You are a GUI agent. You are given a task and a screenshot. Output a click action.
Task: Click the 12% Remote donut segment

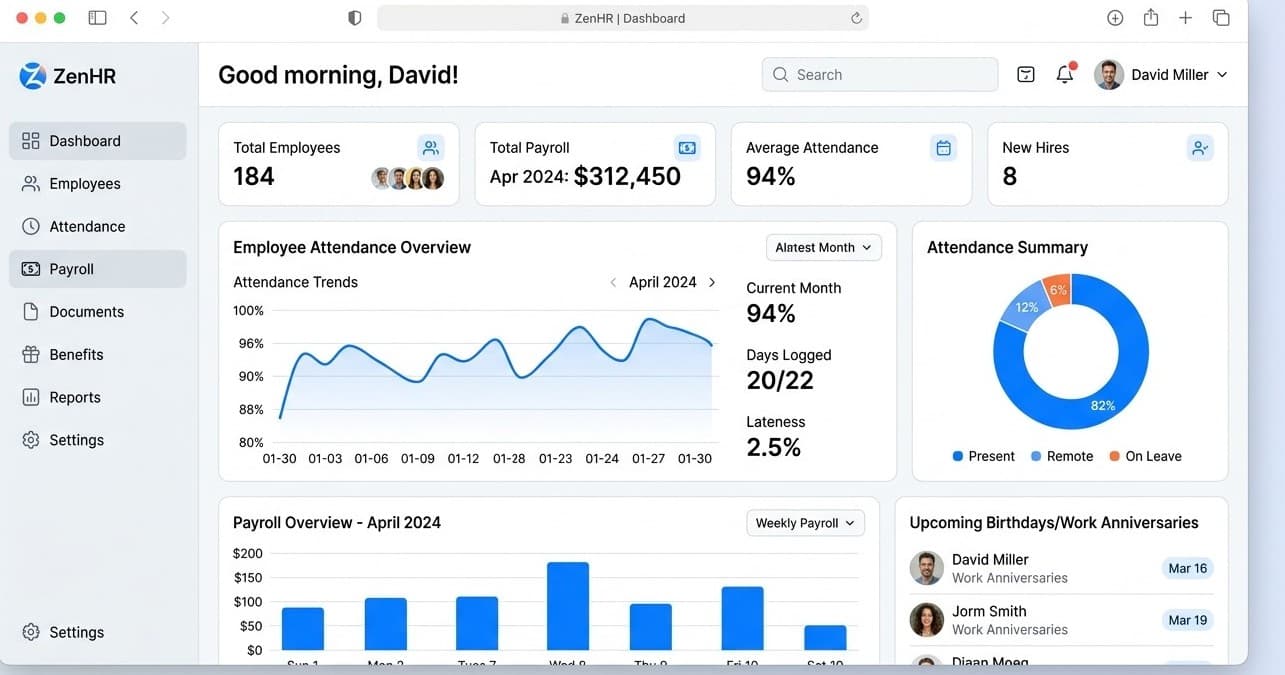(1026, 308)
